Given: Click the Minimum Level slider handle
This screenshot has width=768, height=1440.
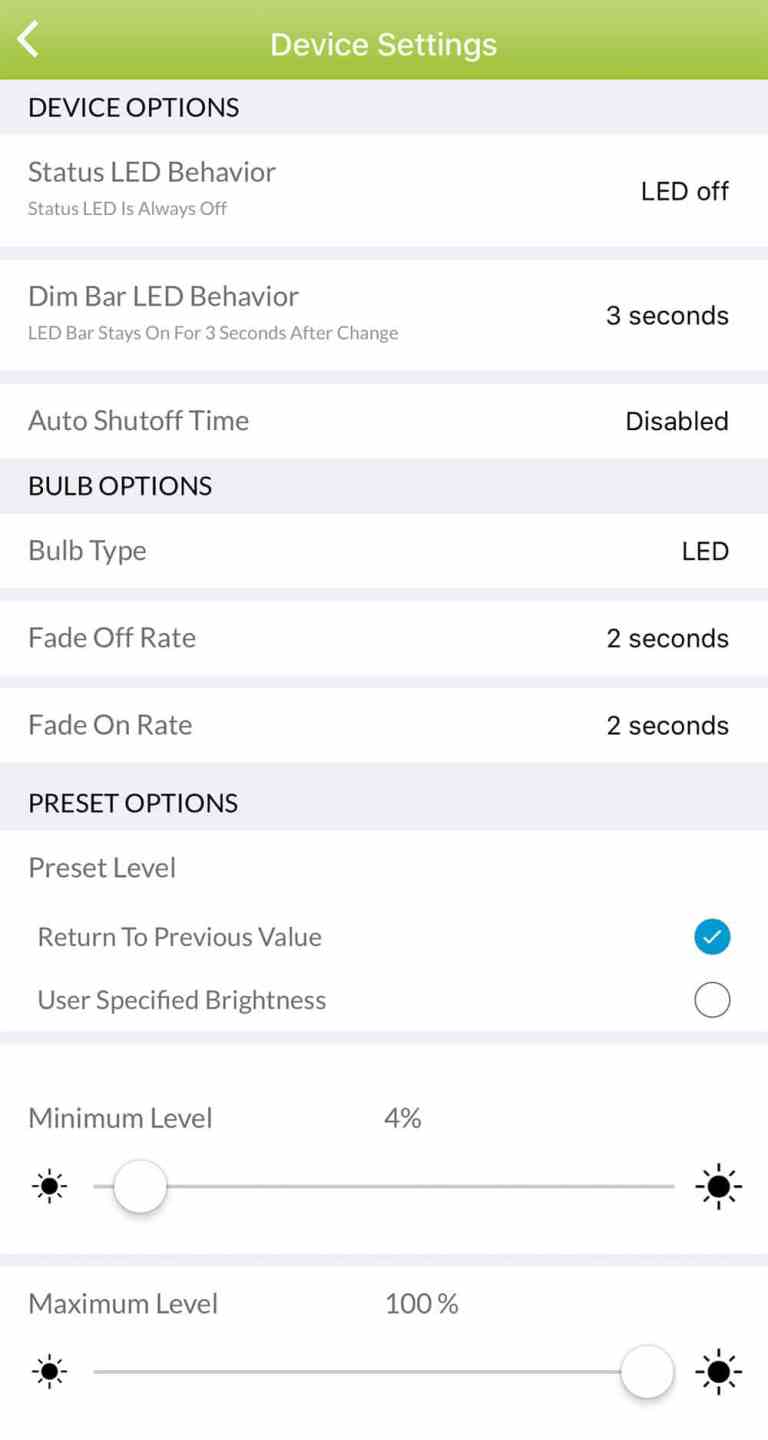Looking at the screenshot, I should (140, 1187).
